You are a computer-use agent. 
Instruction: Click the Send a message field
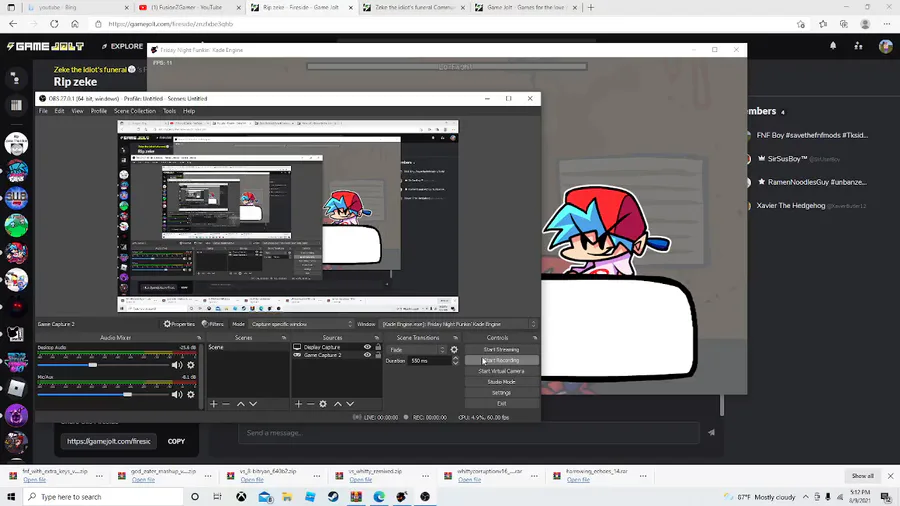pyautogui.click(x=469, y=433)
